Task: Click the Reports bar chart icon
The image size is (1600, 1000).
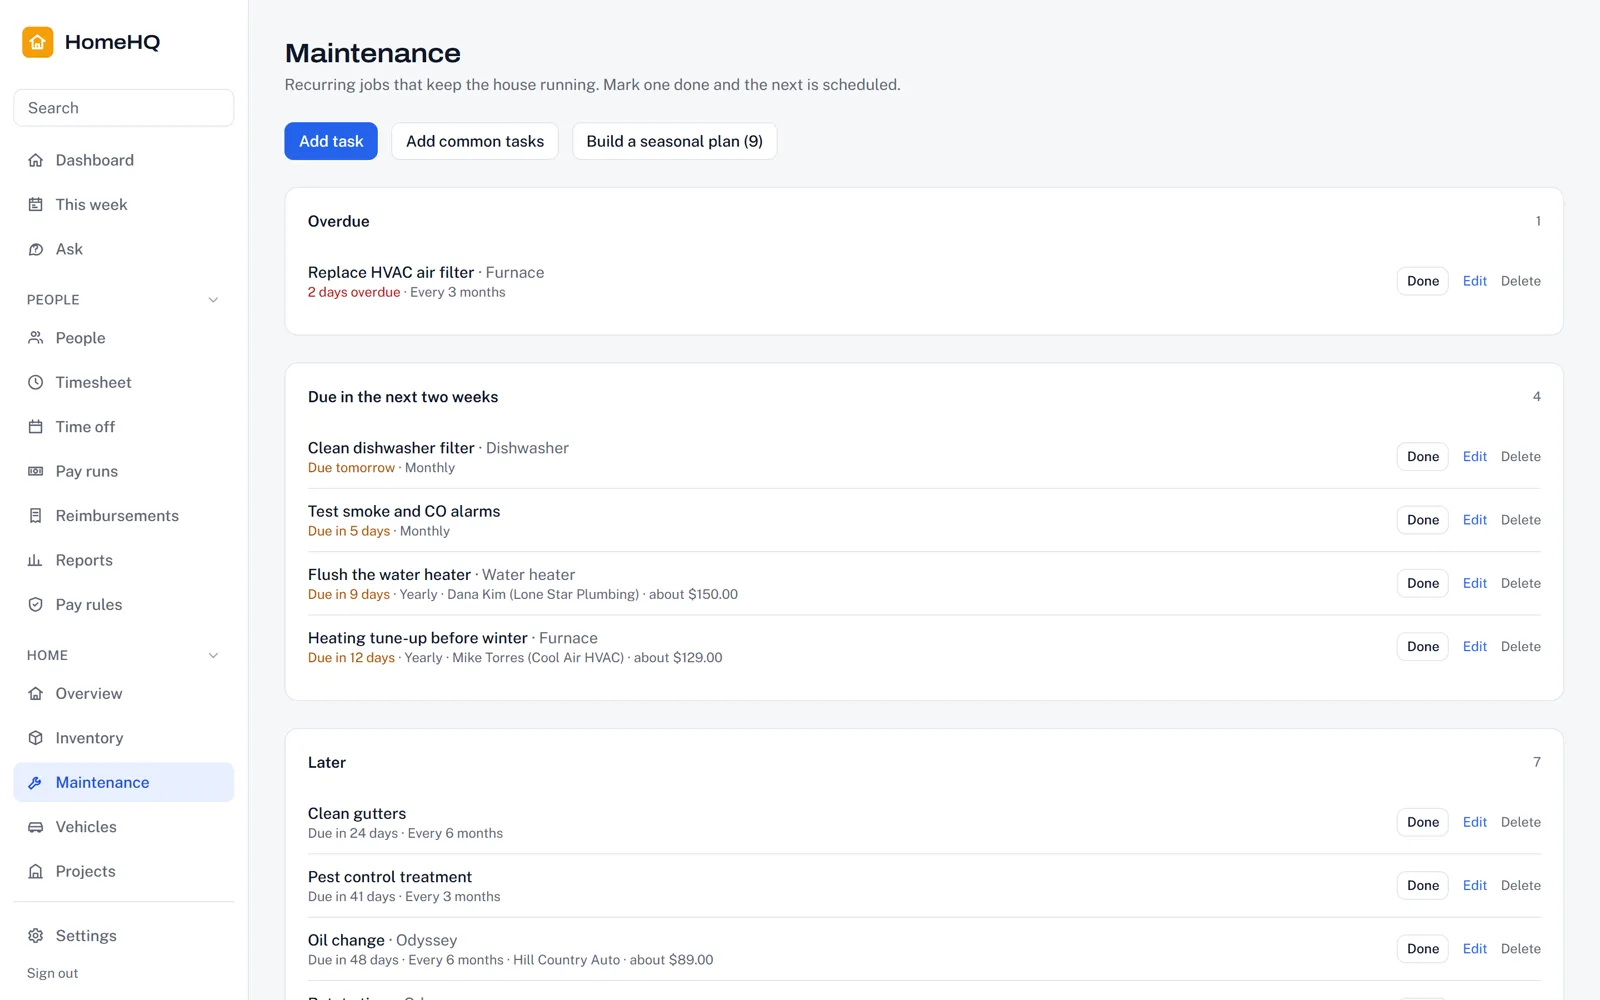Action: click(x=36, y=560)
